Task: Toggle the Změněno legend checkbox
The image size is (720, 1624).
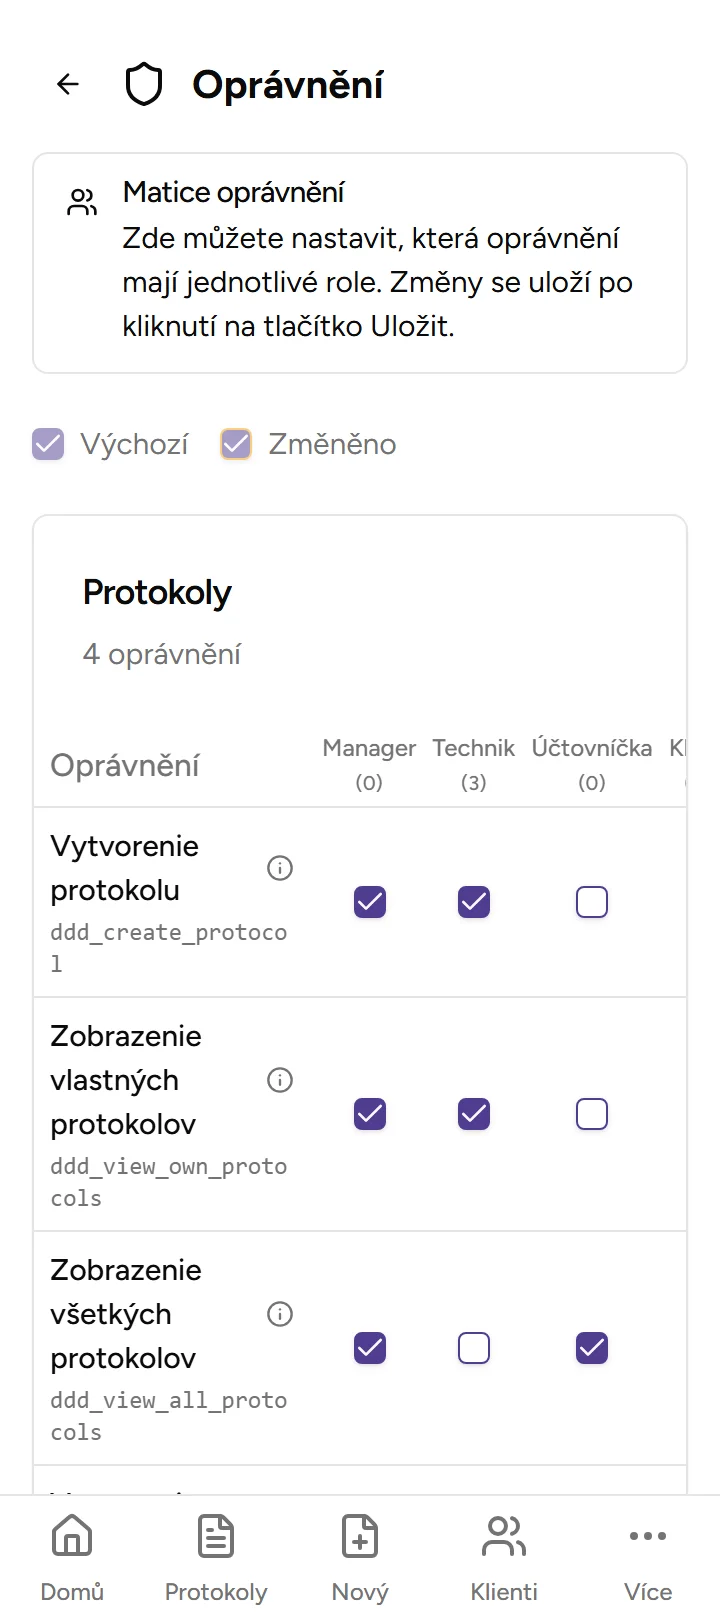Action: tap(236, 443)
